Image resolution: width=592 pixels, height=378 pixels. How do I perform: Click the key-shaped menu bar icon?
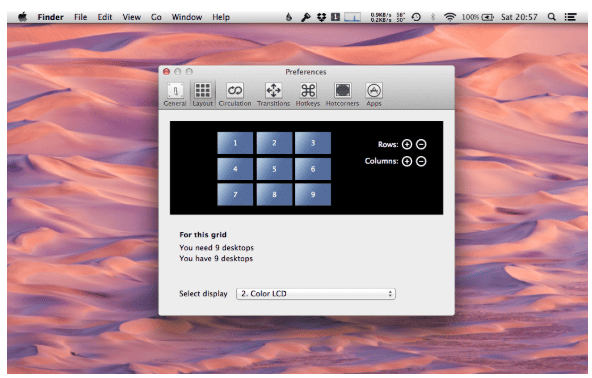click(x=305, y=17)
